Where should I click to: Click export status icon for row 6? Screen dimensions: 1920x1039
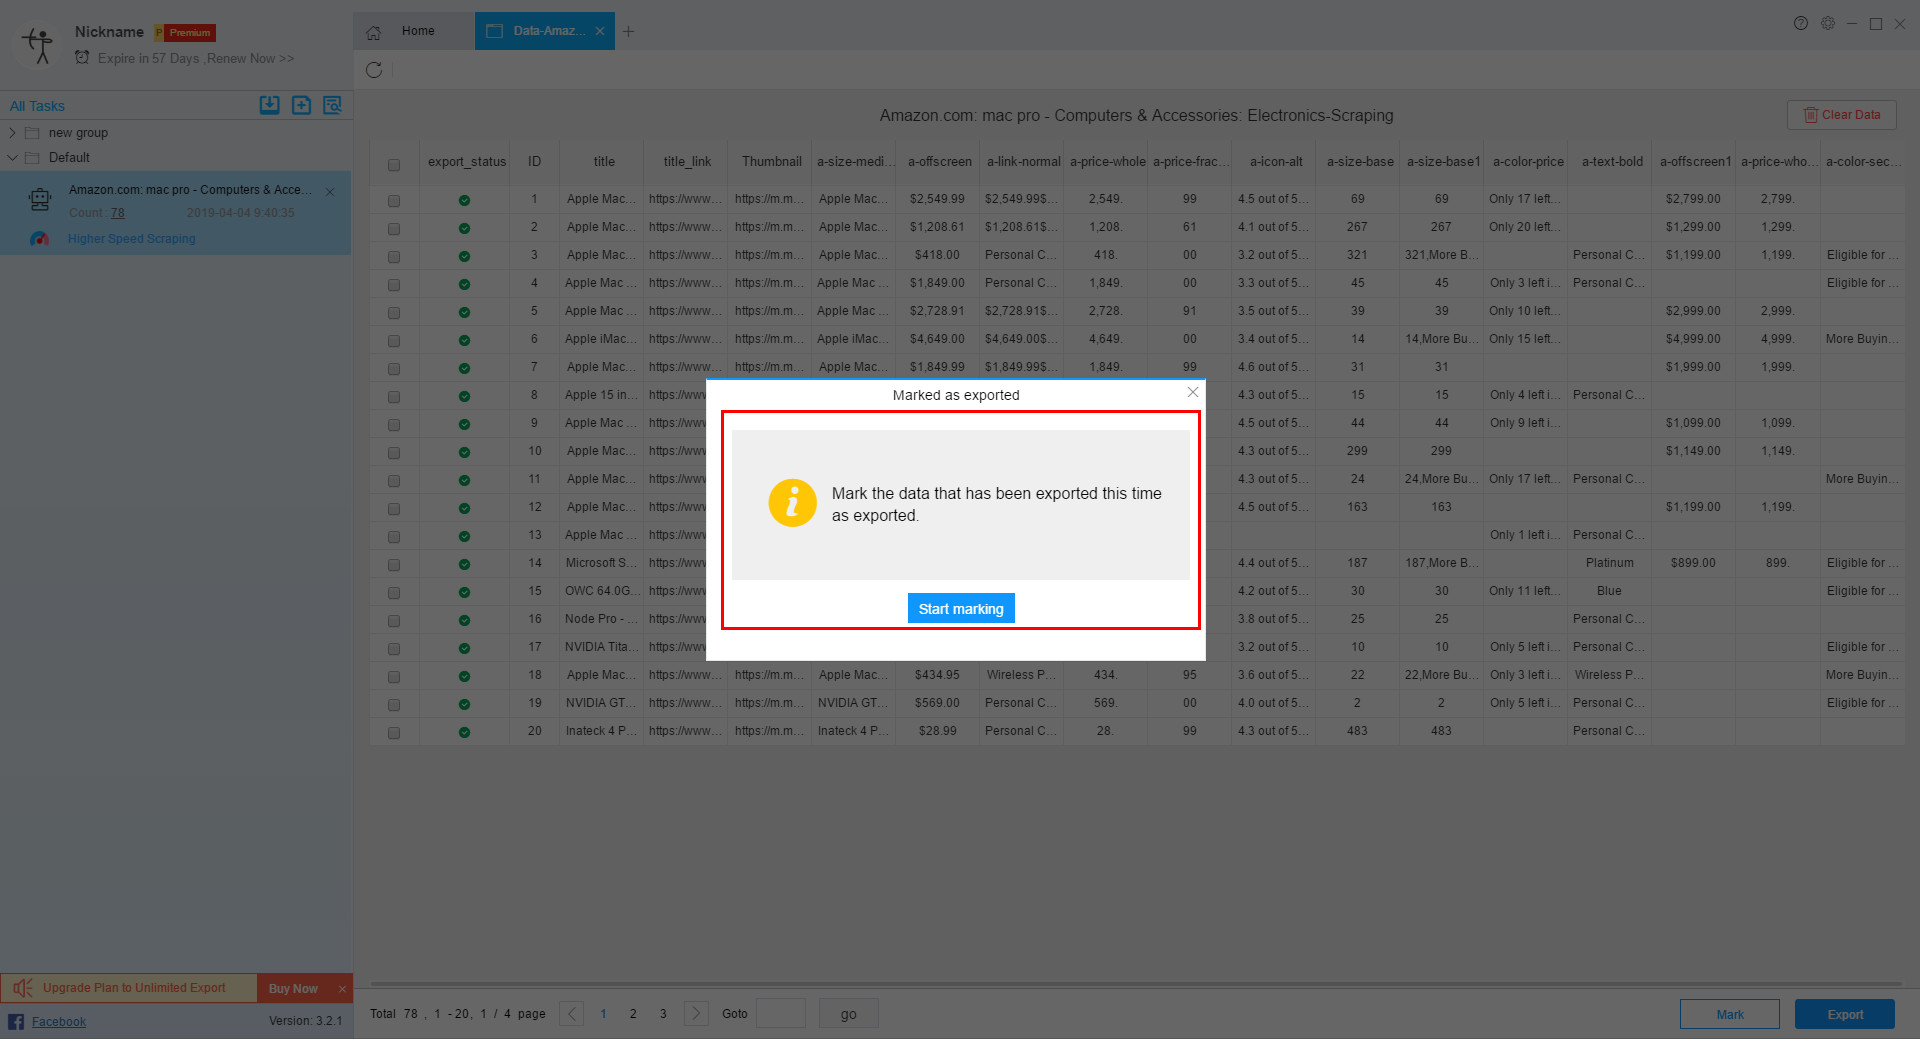click(465, 340)
